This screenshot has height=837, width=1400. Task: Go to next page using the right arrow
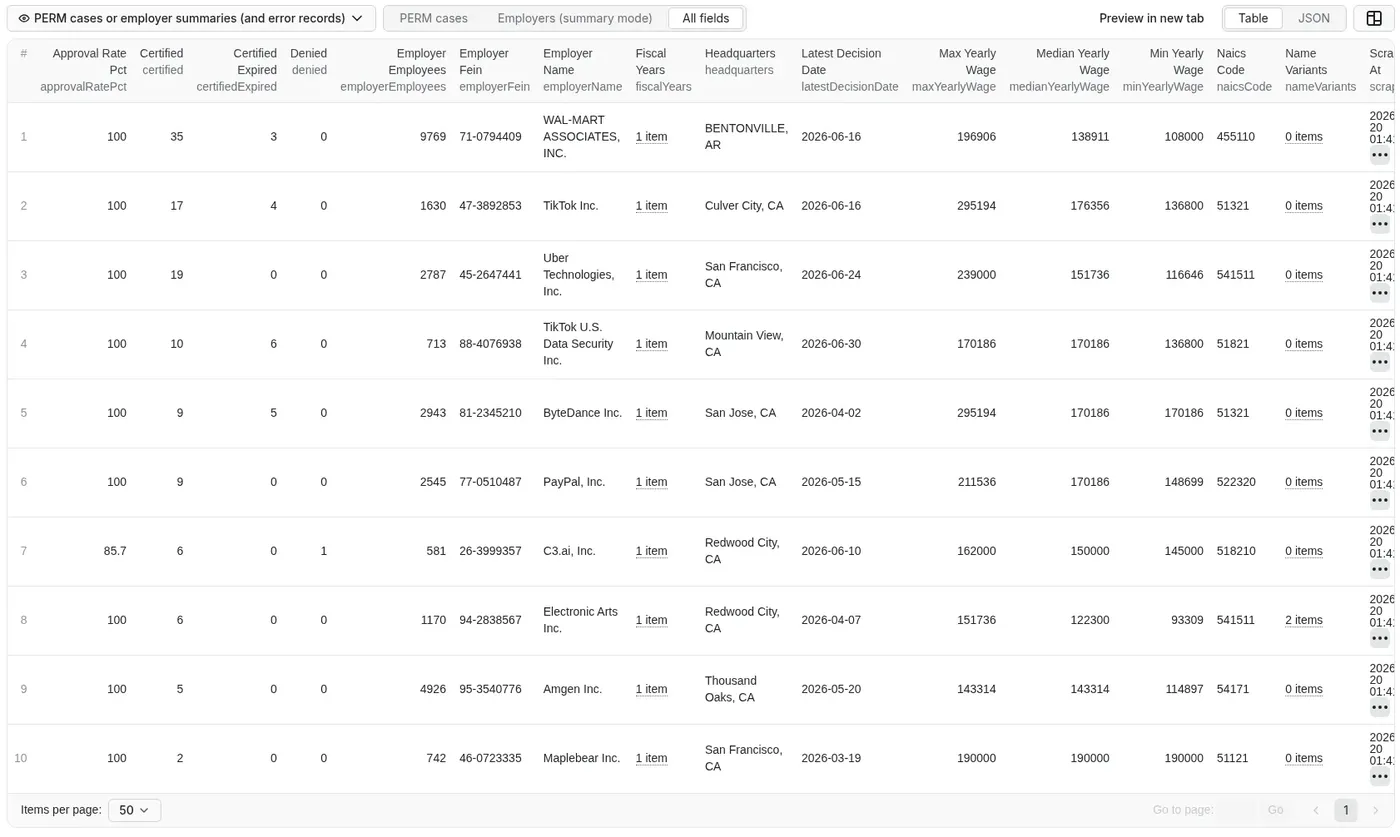click(x=1376, y=810)
